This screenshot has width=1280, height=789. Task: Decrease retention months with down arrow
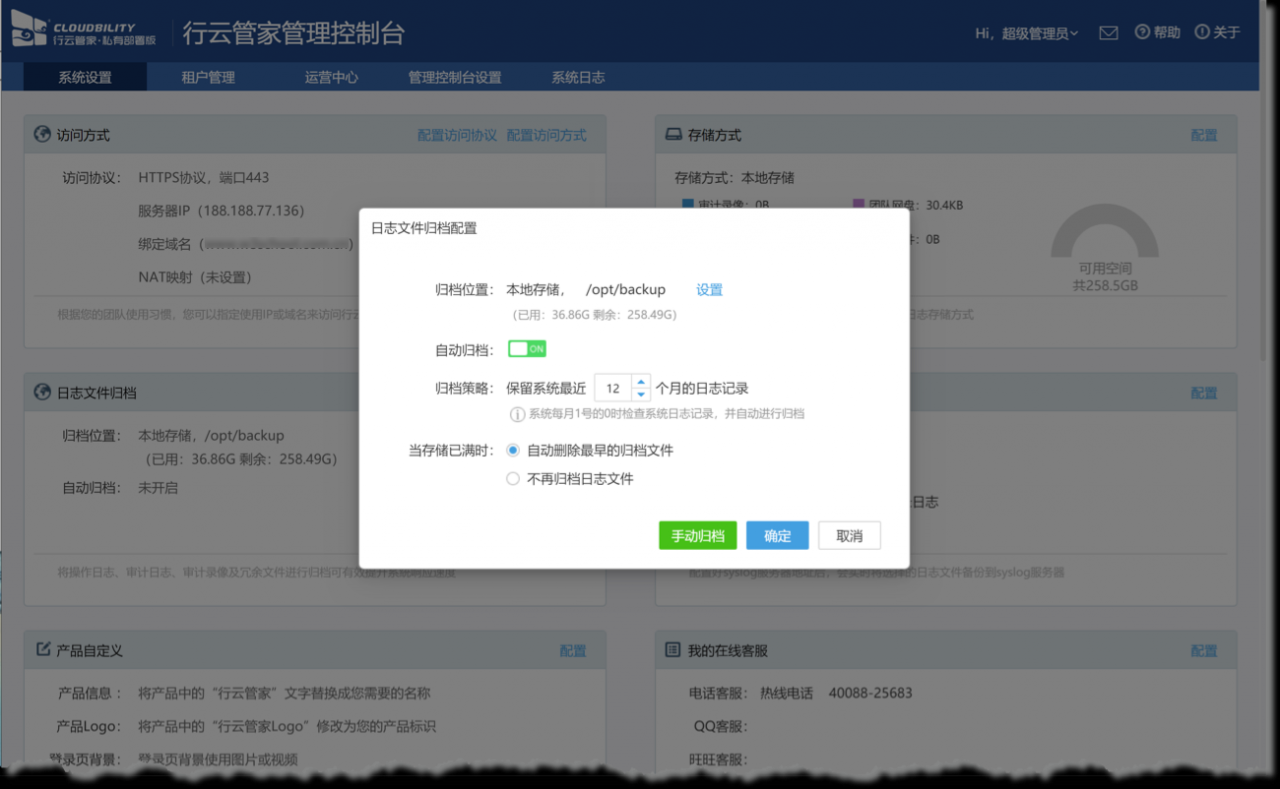click(641, 394)
